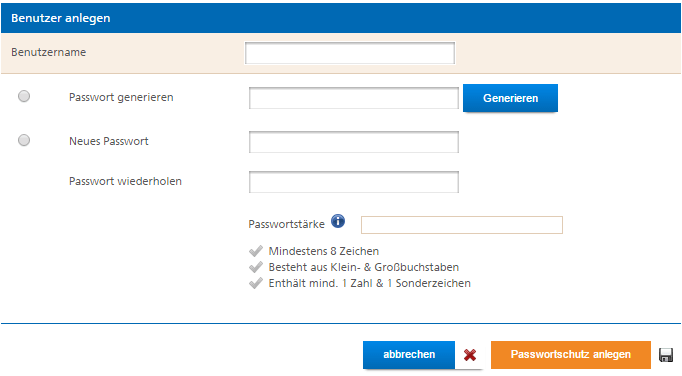Screen dimensions: 682x376
Task: Click the generated password text field
Action: (x=354, y=98)
